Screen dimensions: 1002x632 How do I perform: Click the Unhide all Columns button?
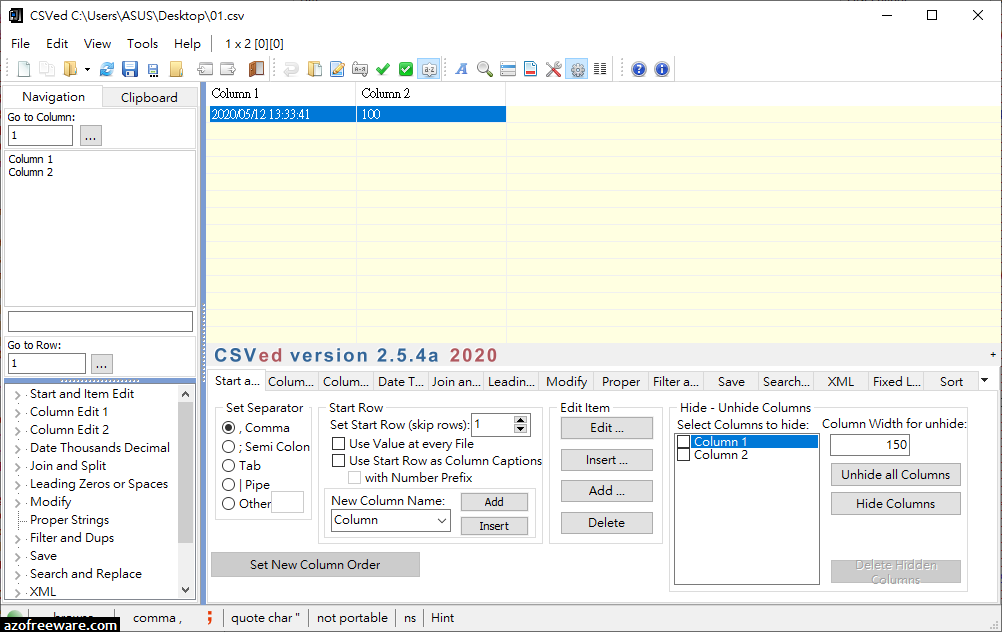coord(895,474)
